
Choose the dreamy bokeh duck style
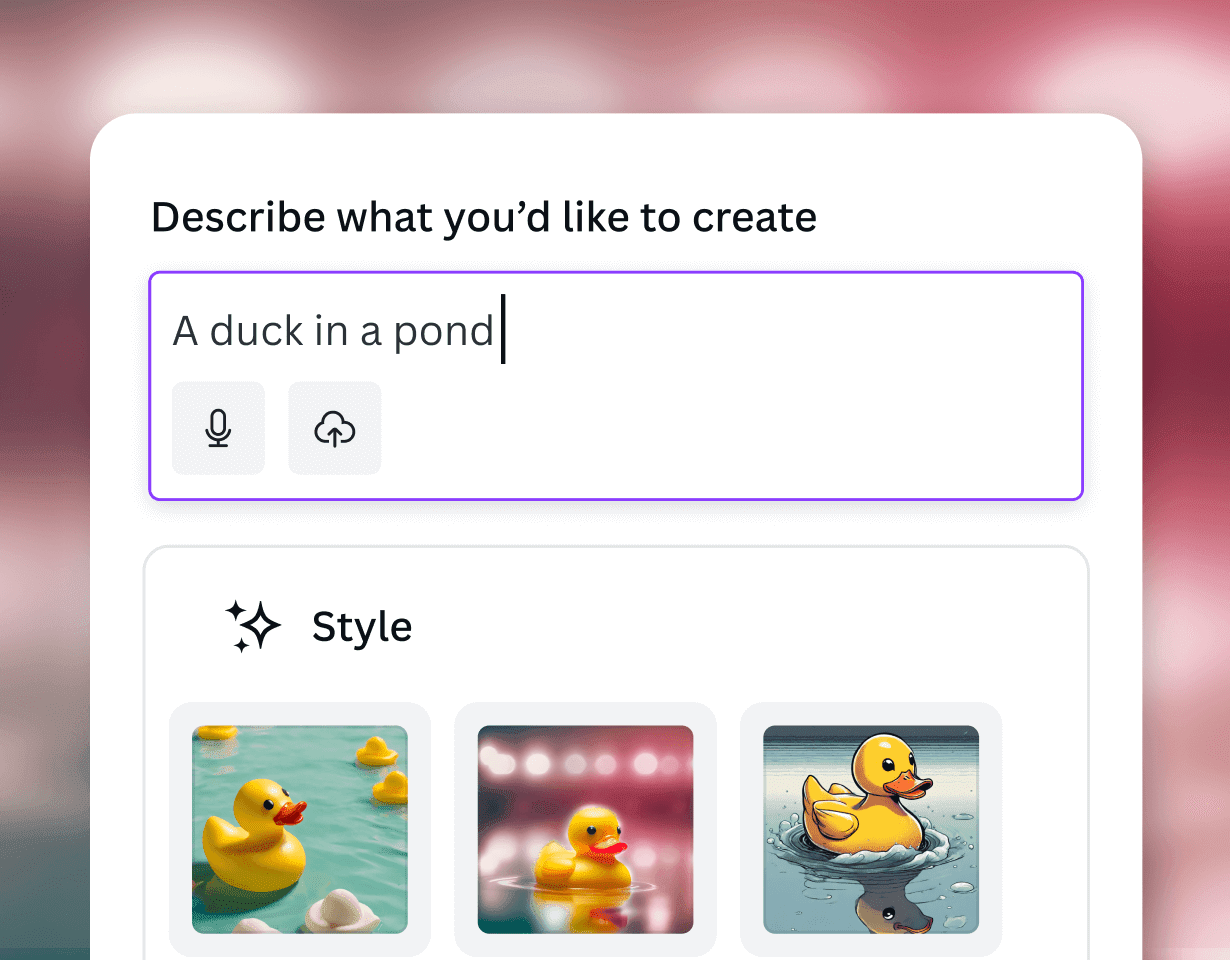pyautogui.click(x=585, y=830)
